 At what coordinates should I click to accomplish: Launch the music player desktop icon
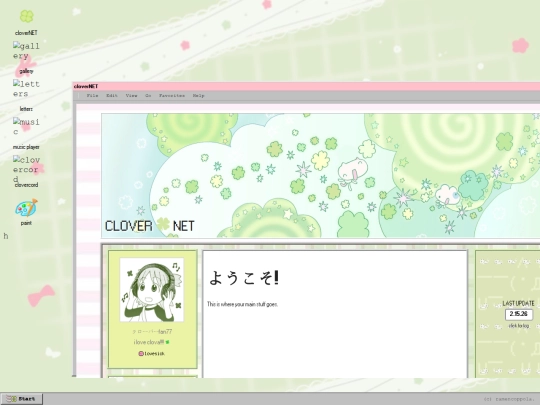tap(26, 127)
